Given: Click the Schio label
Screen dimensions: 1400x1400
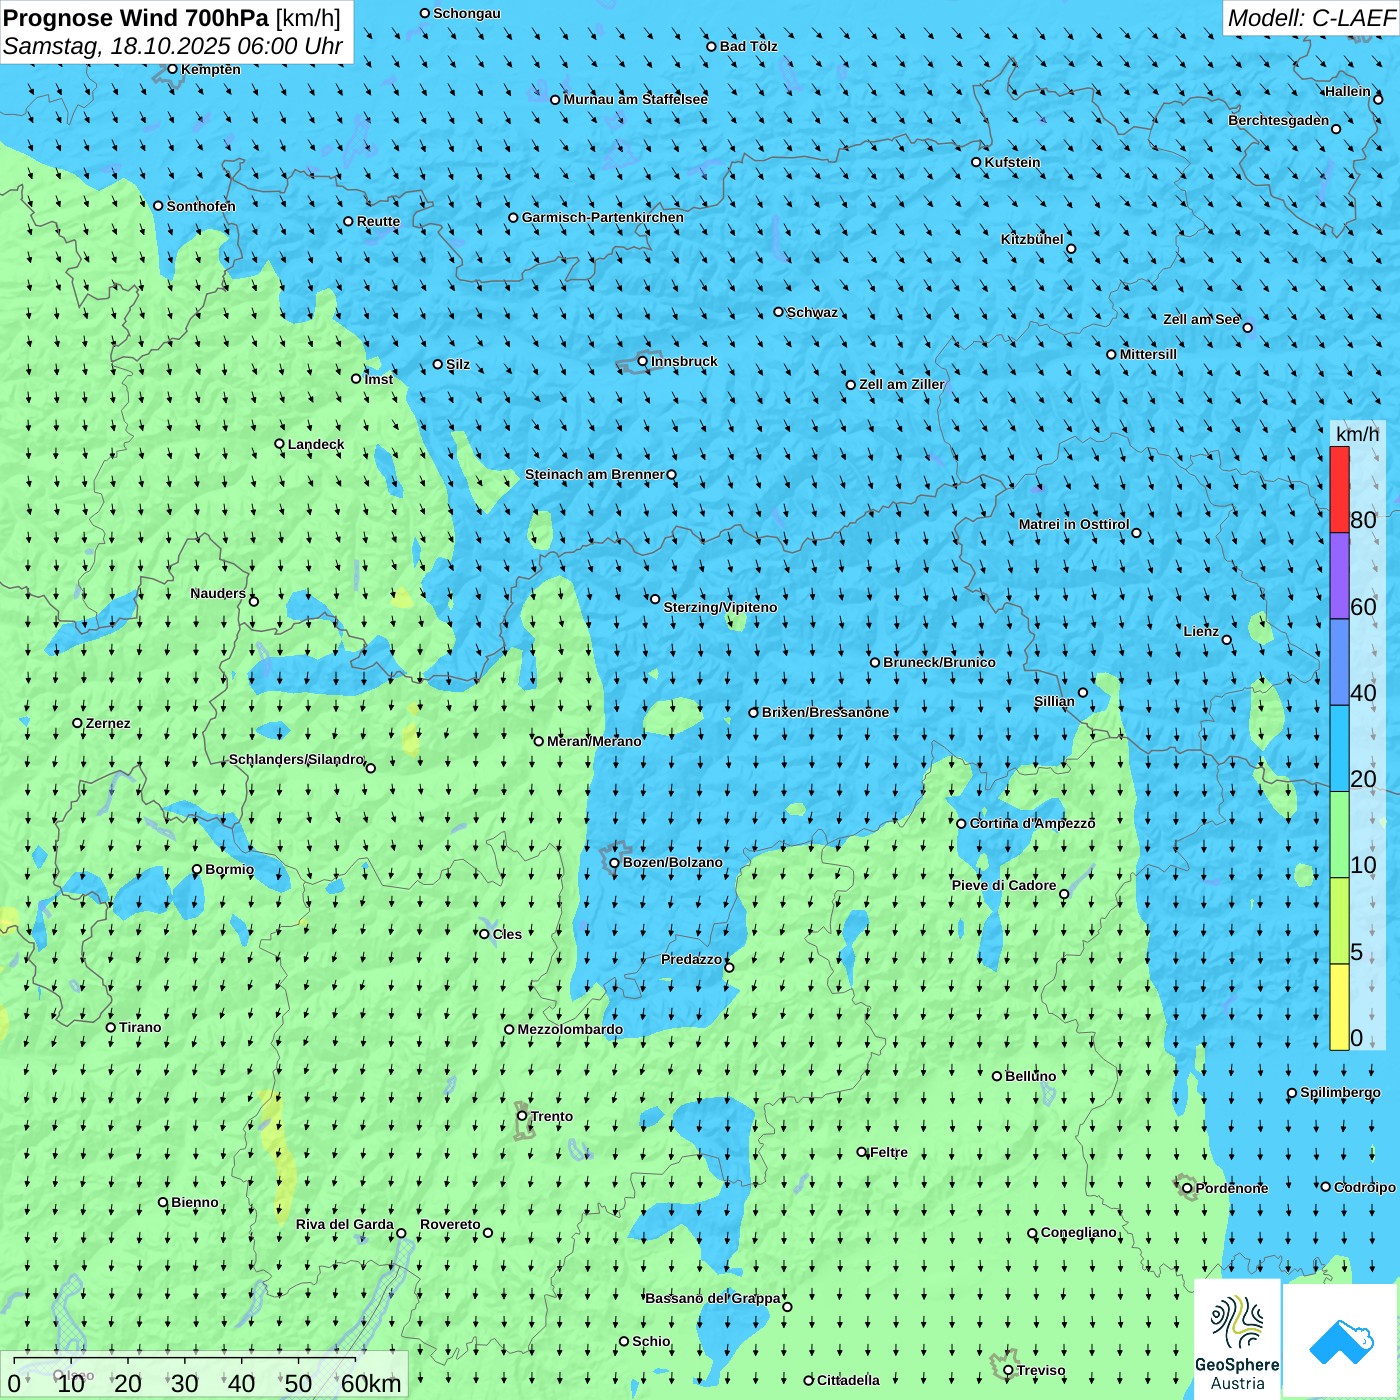Looking at the screenshot, I should (x=651, y=1341).
